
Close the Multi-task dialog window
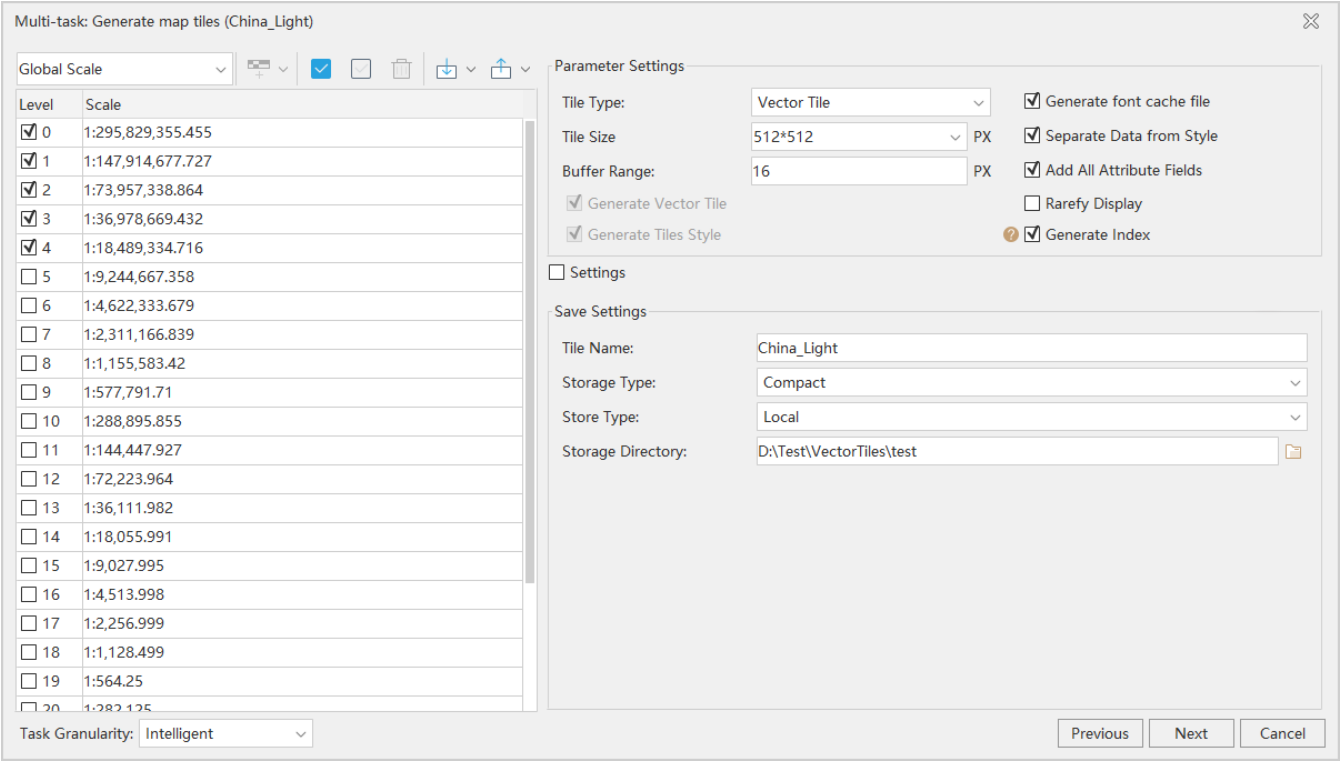[1311, 21]
